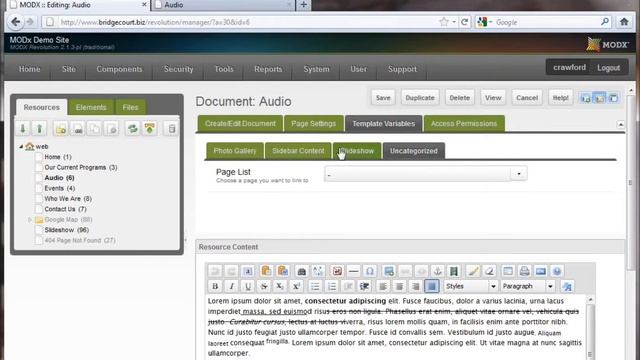The image size is (640, 360).
Task: Collapse the web root tree node
Action: coord(21,146)
